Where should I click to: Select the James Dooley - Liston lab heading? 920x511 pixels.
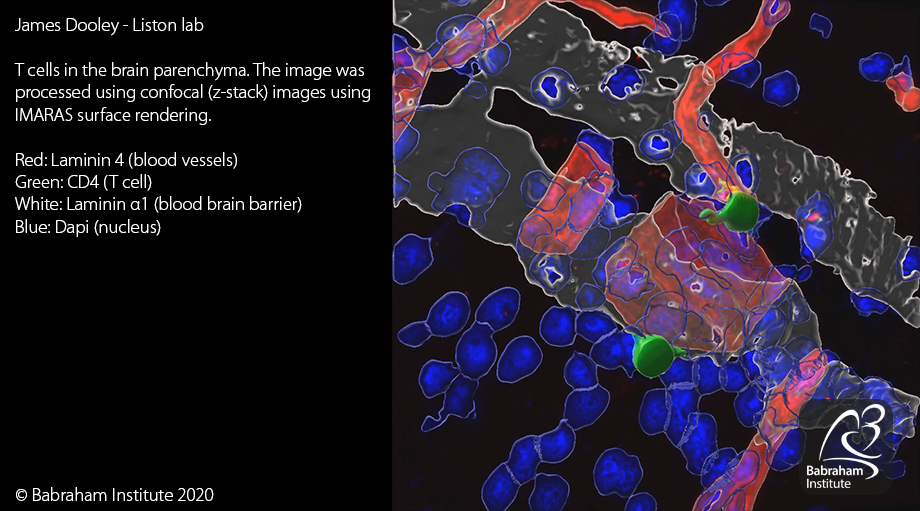109,26
